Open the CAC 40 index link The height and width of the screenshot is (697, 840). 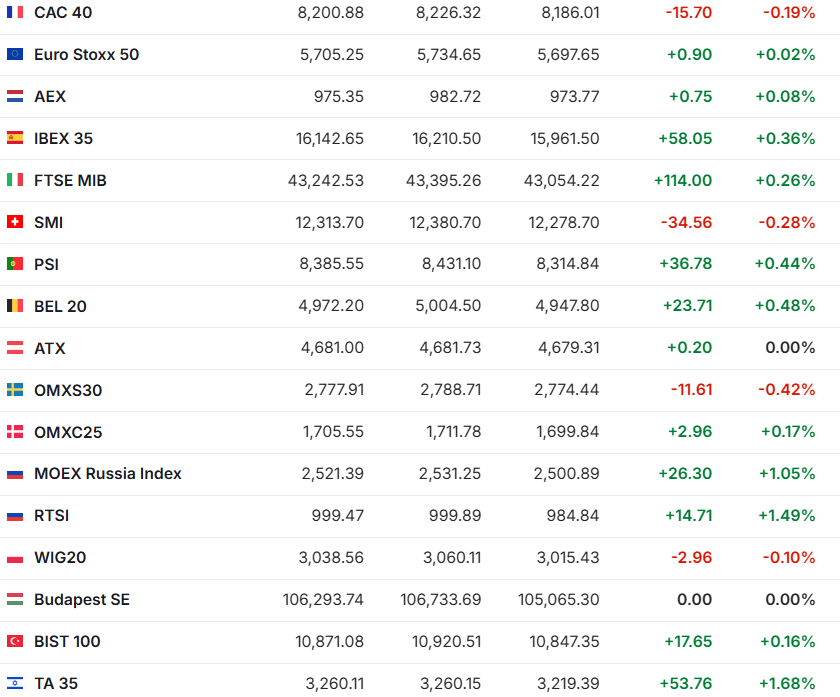[64, 13]
